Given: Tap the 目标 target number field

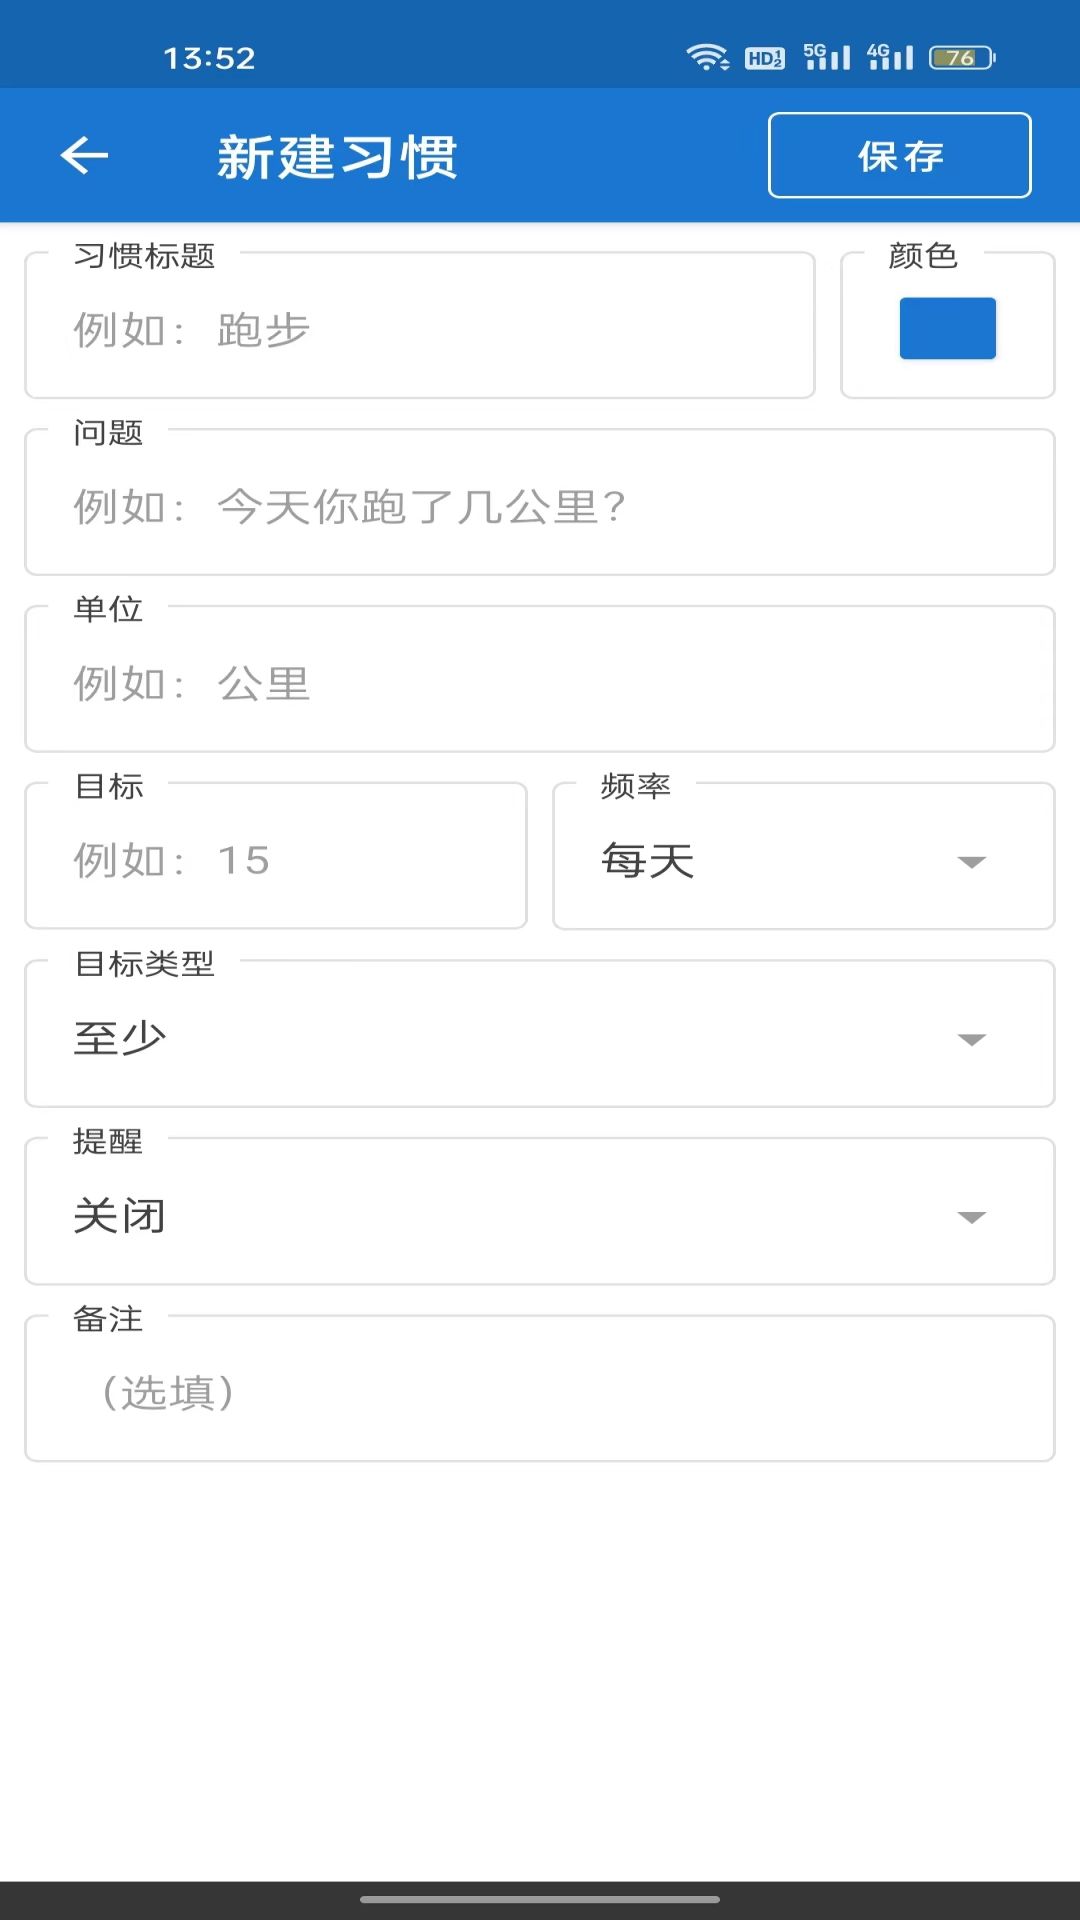Looking at the screenshot, I should click(x=275, y=860).
